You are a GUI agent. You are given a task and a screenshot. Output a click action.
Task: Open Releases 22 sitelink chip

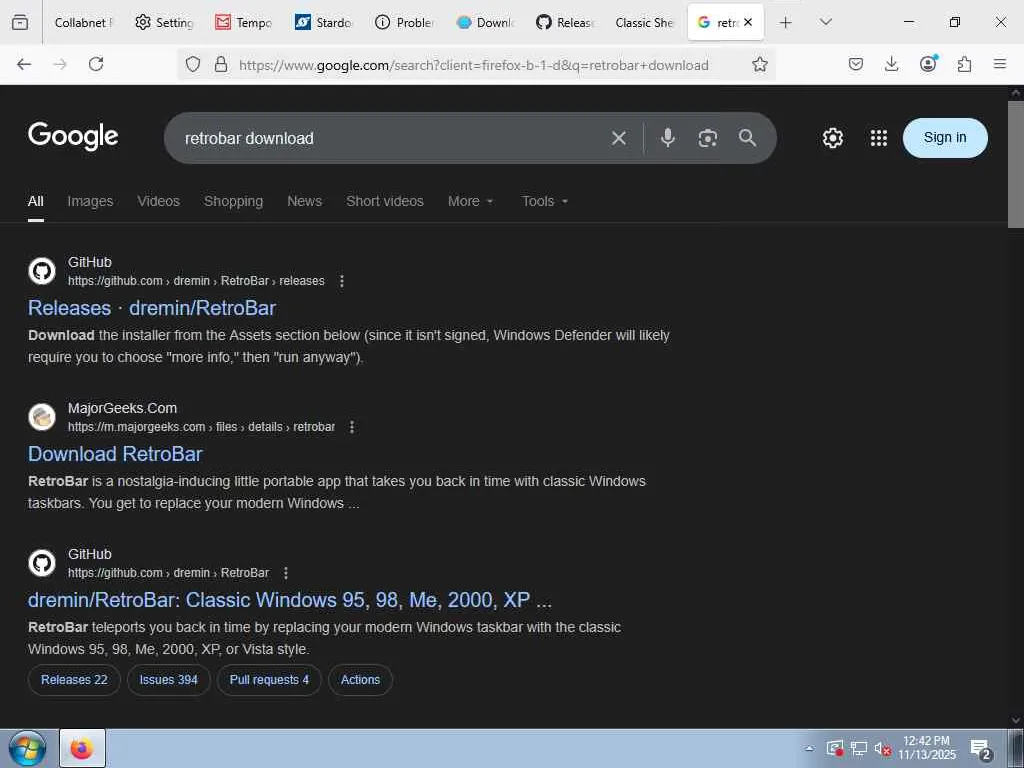[74, 680]
